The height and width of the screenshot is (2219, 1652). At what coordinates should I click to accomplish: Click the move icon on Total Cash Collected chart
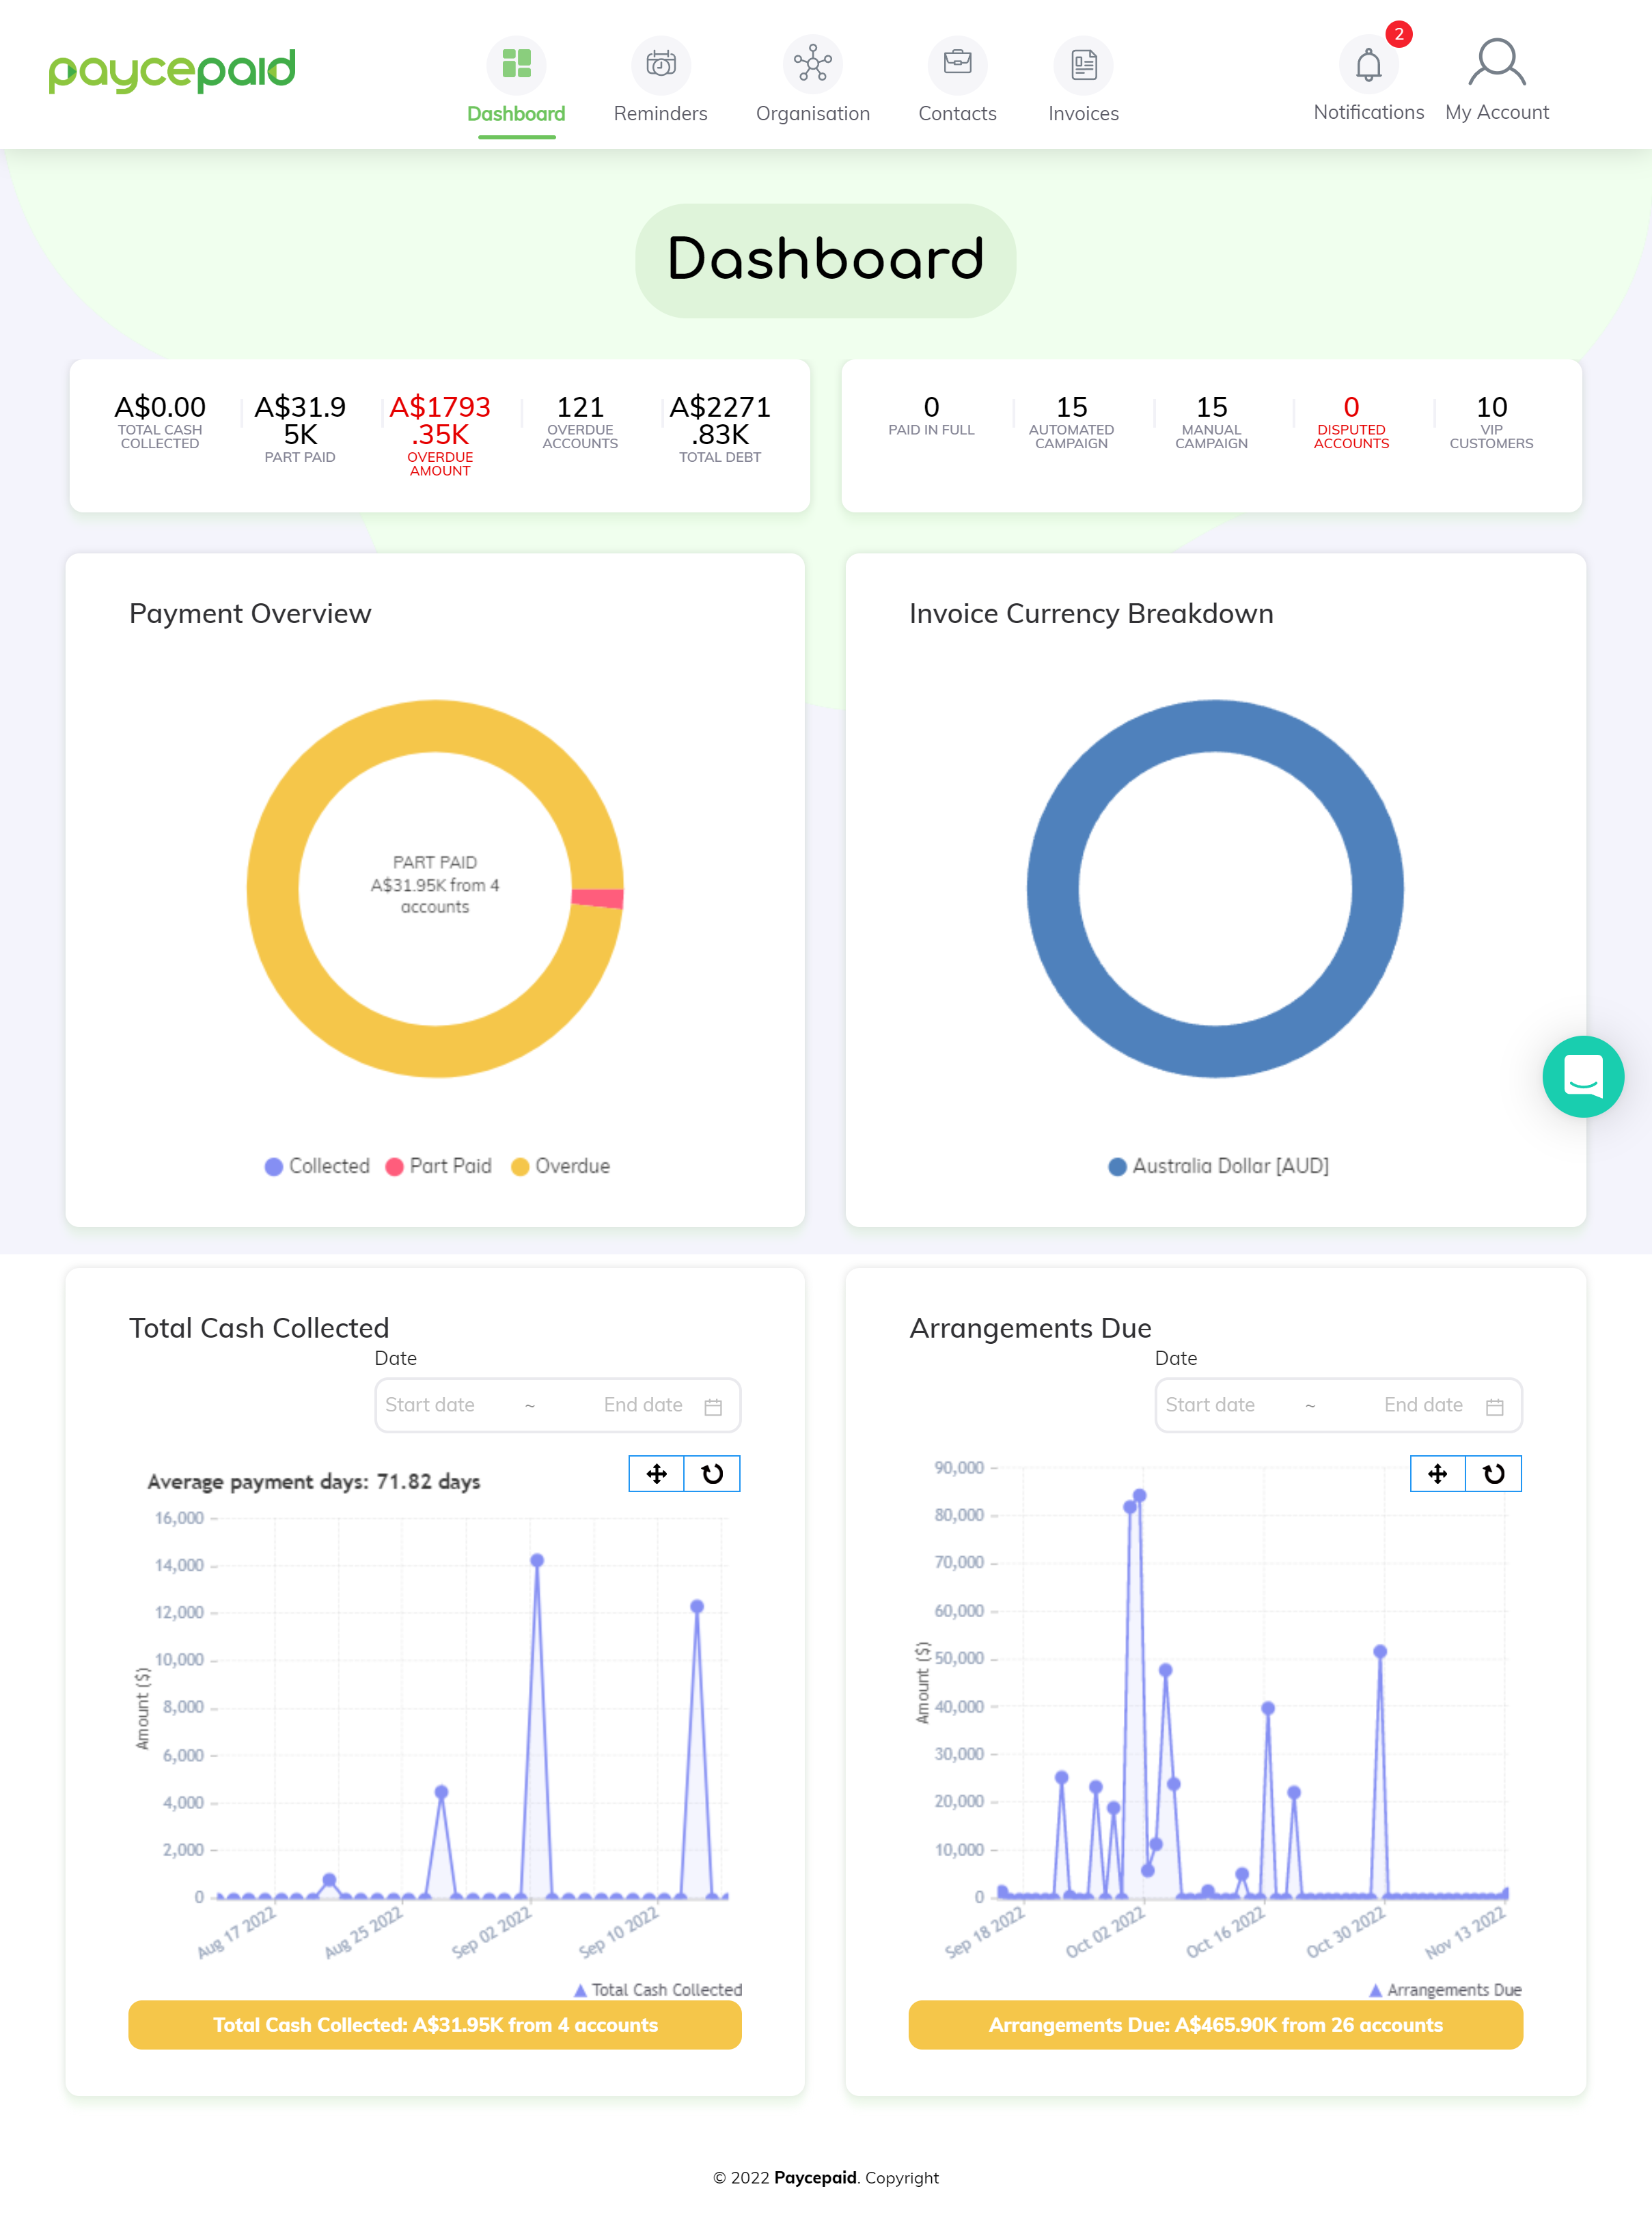pyautogui.click(x=657, y=1473)
